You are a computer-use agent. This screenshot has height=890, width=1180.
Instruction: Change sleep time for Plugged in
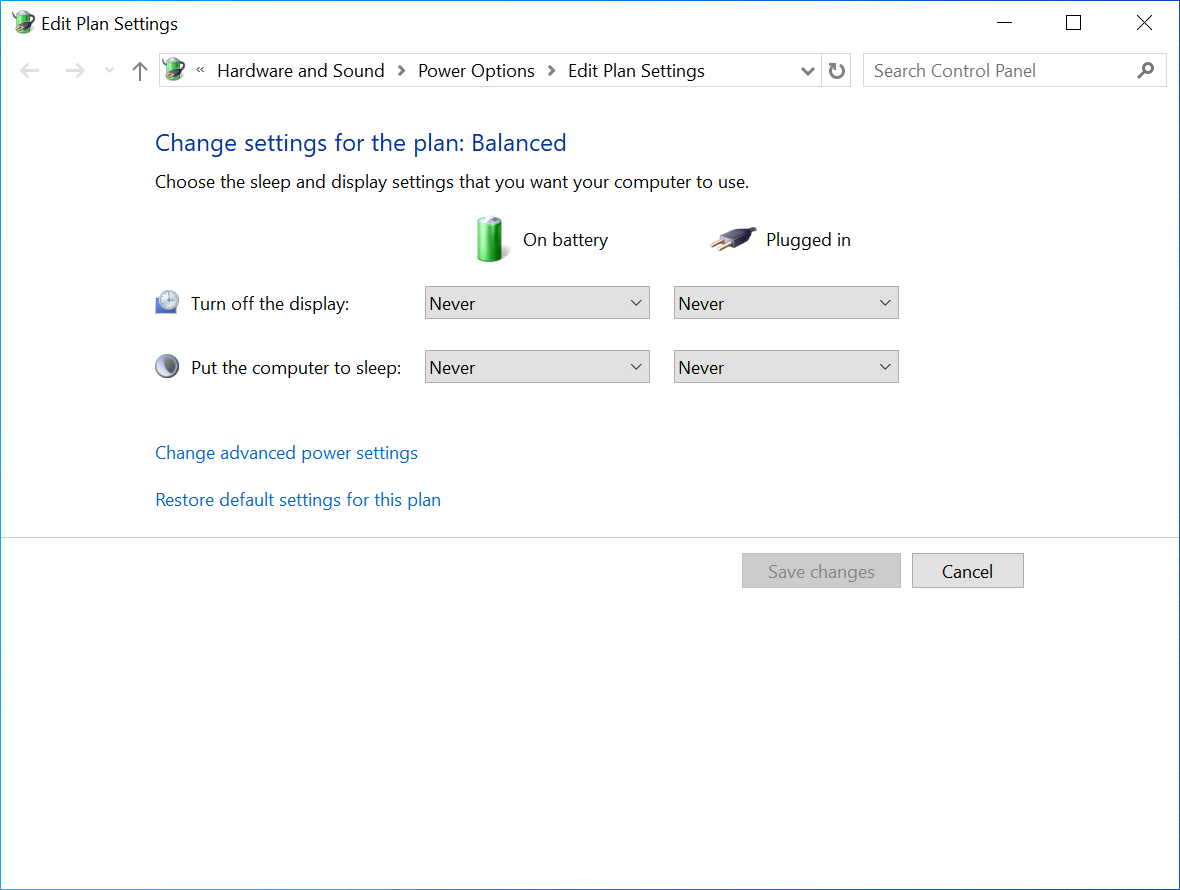pos(786,367)
